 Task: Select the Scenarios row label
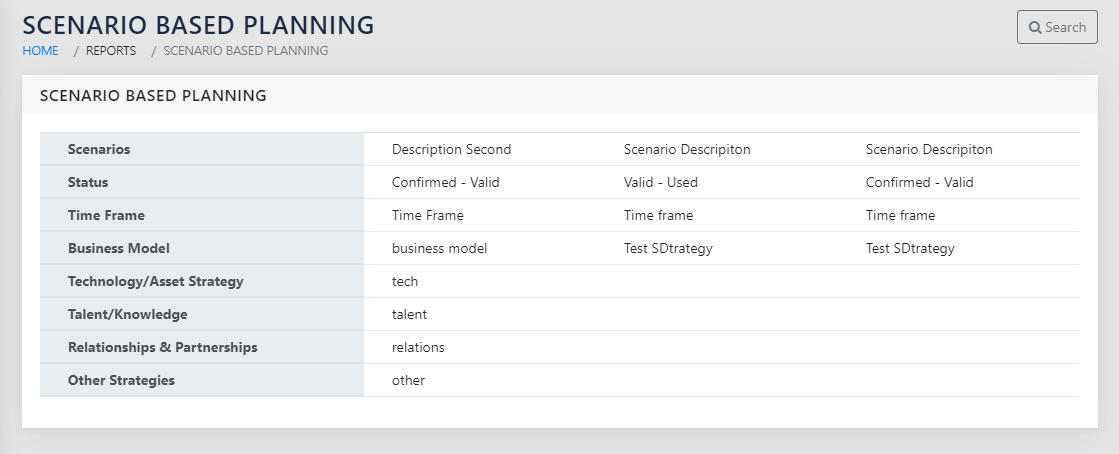click(99, 149)
